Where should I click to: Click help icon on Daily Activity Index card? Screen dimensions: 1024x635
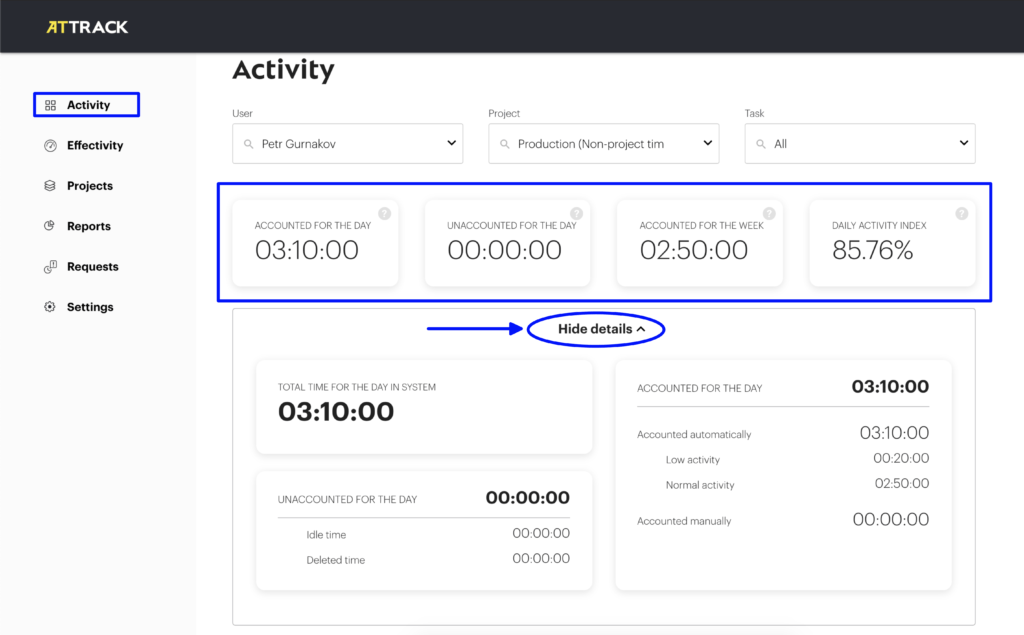pos(962,214)
